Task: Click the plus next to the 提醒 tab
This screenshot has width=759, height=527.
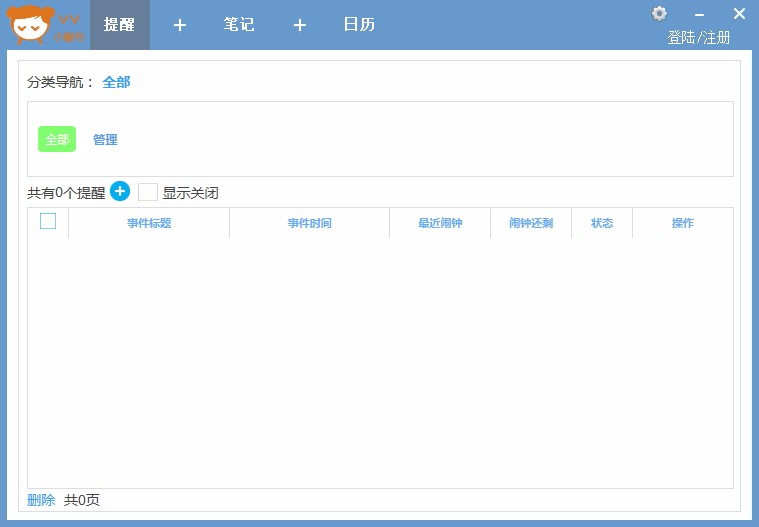Action: 180,25
